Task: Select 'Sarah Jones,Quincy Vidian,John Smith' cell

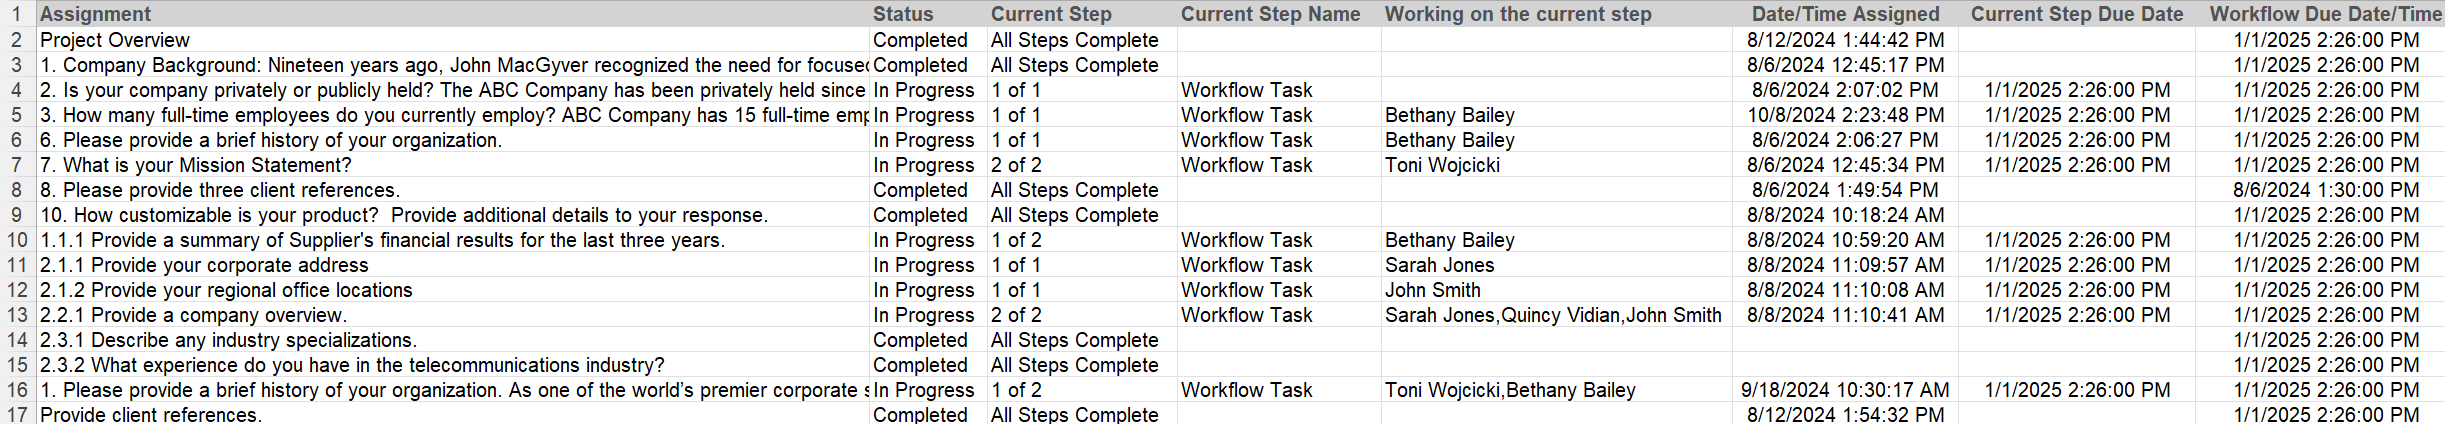Action: [x=1556, y=315]
